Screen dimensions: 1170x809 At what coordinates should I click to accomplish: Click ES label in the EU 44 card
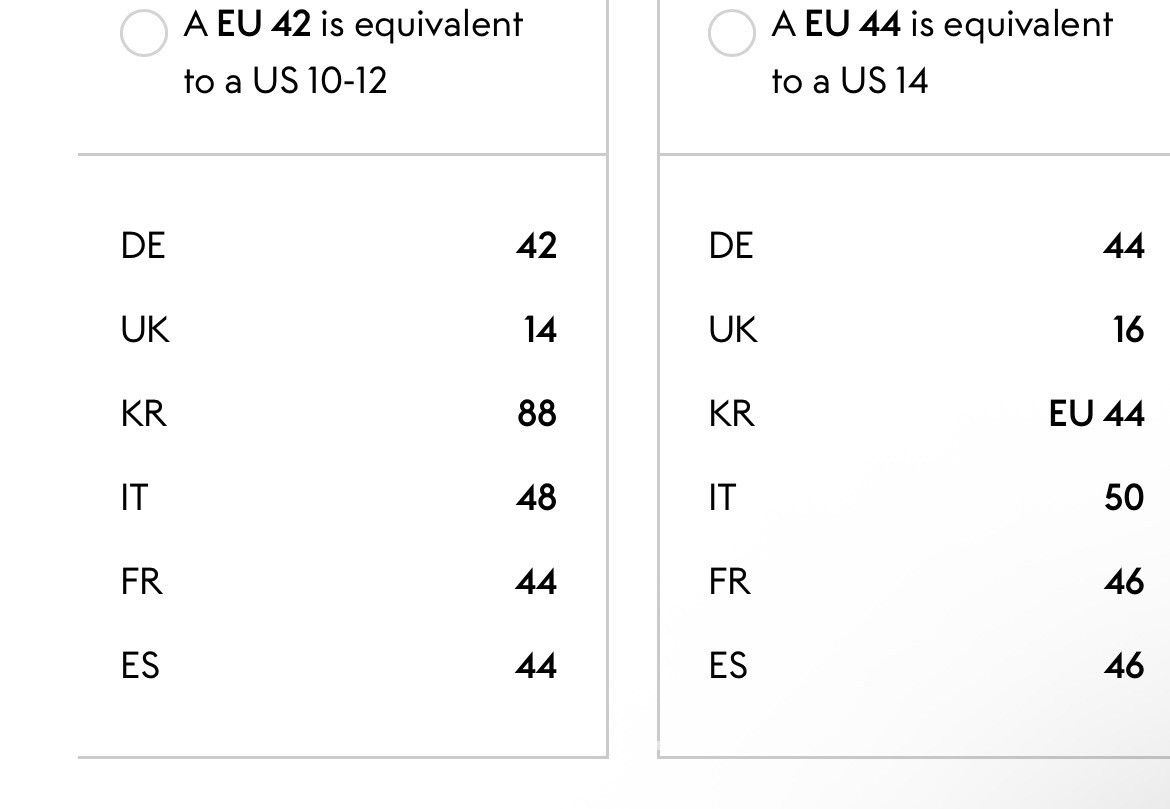(728, 666)
